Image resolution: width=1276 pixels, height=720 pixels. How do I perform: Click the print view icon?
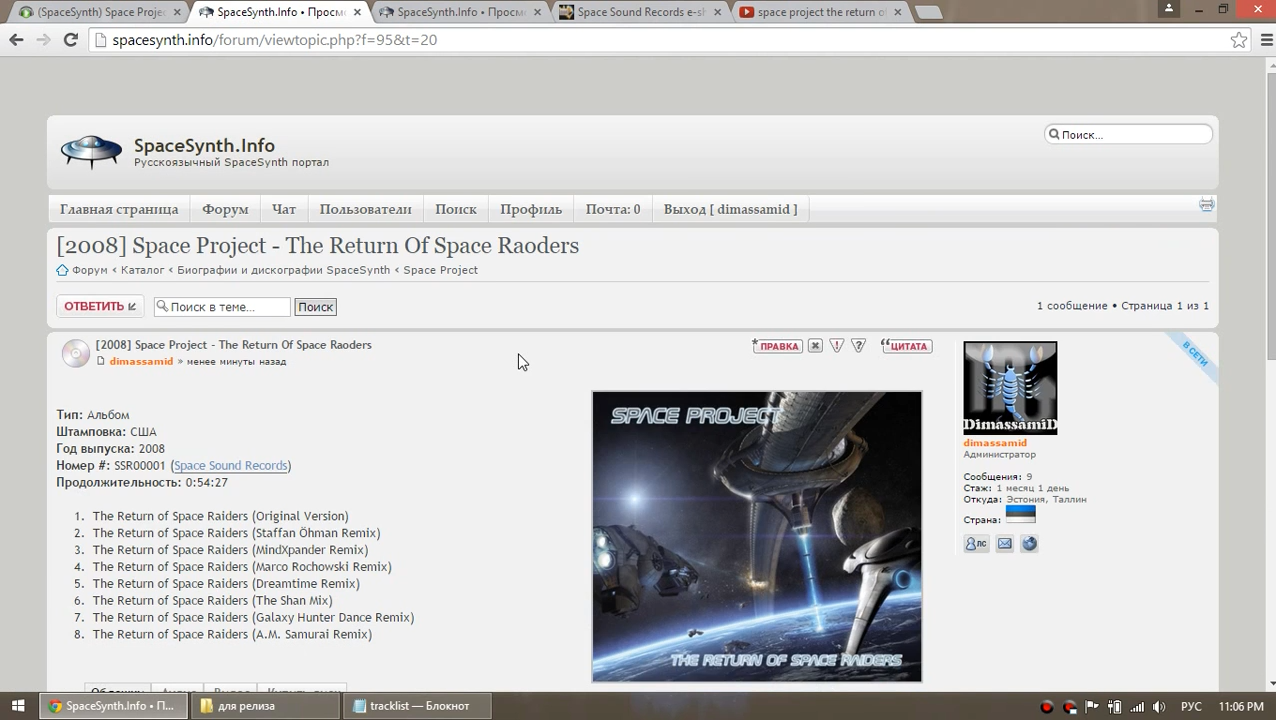pyautogui.click(x=1207, y=205)
